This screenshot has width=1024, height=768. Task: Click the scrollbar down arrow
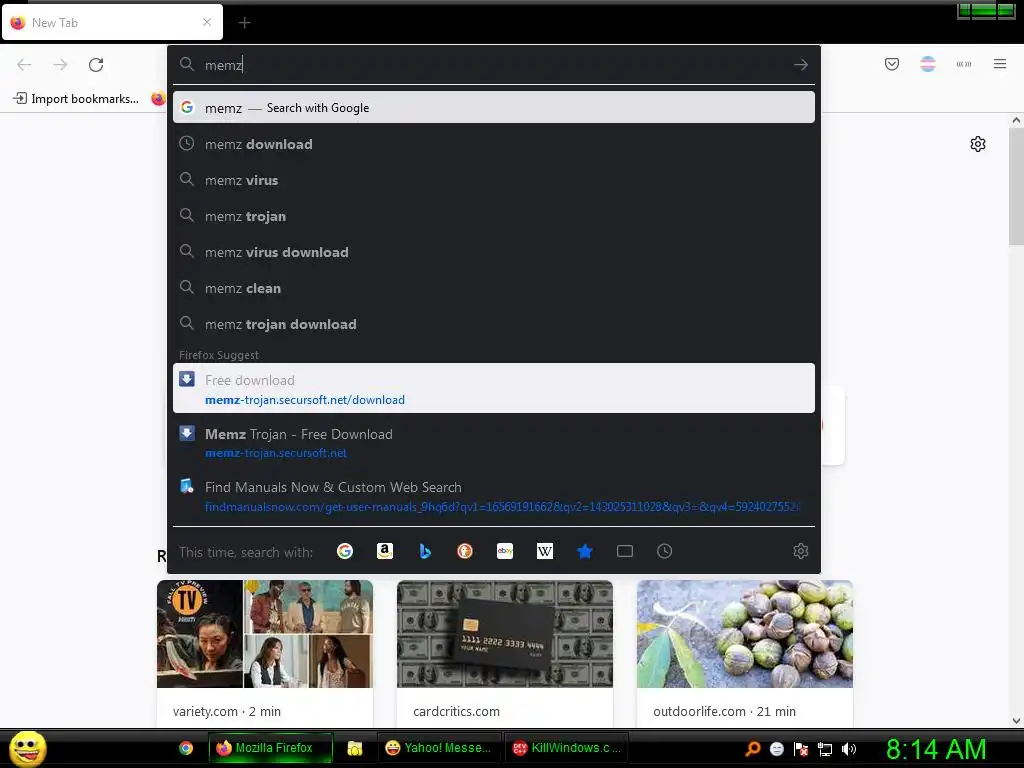pyautogui.click(x=1016, y=720)
